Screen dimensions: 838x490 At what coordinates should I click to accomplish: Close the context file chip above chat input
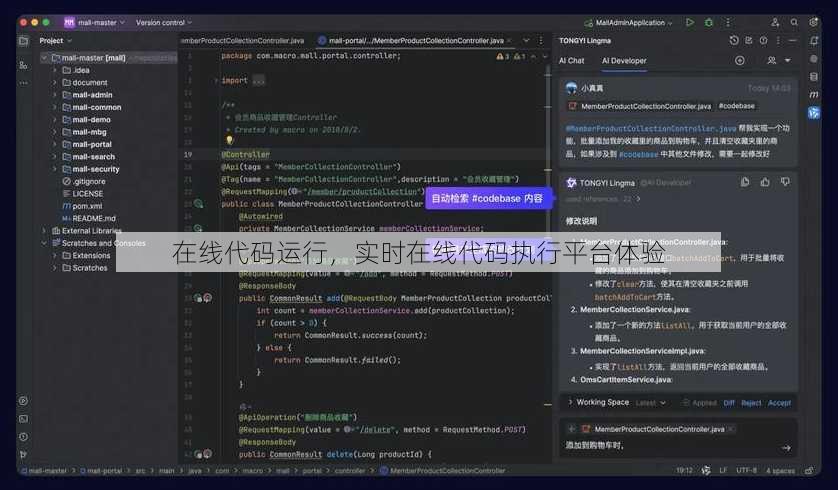(x=731, y=429)
